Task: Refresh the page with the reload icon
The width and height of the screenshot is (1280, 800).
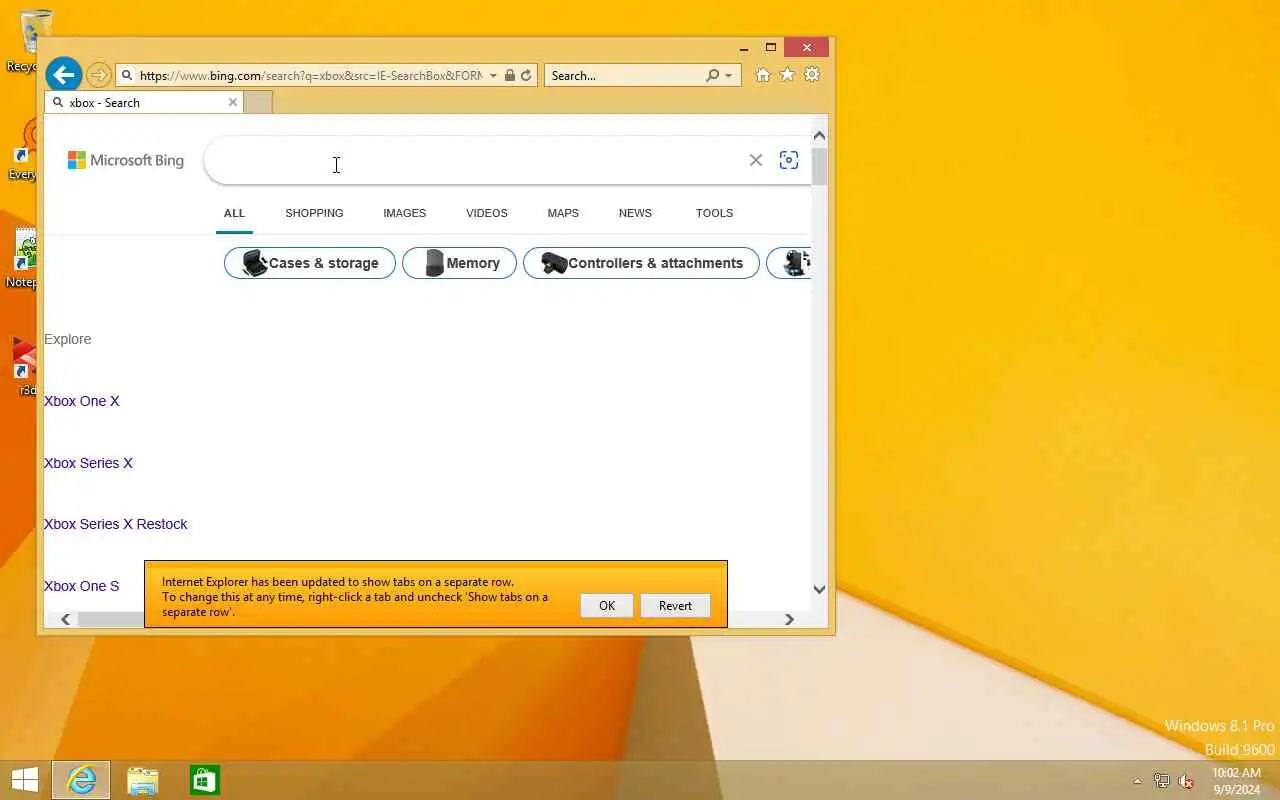Action: click(x=526, y=75)
